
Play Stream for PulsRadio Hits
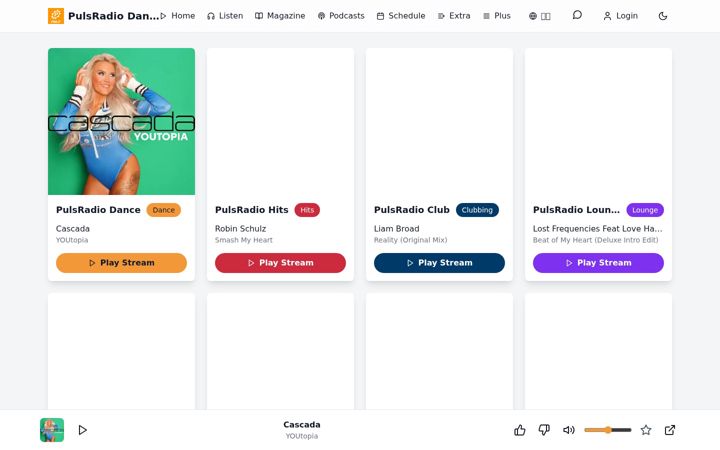coord(280,263)
